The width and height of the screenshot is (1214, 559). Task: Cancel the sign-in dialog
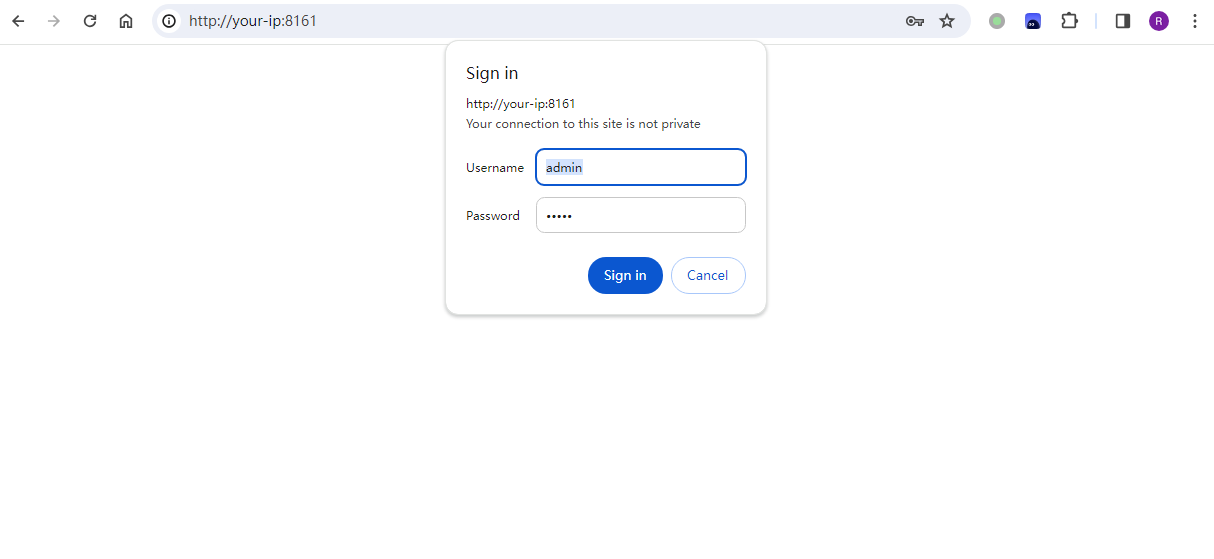[x=708, y=275]
